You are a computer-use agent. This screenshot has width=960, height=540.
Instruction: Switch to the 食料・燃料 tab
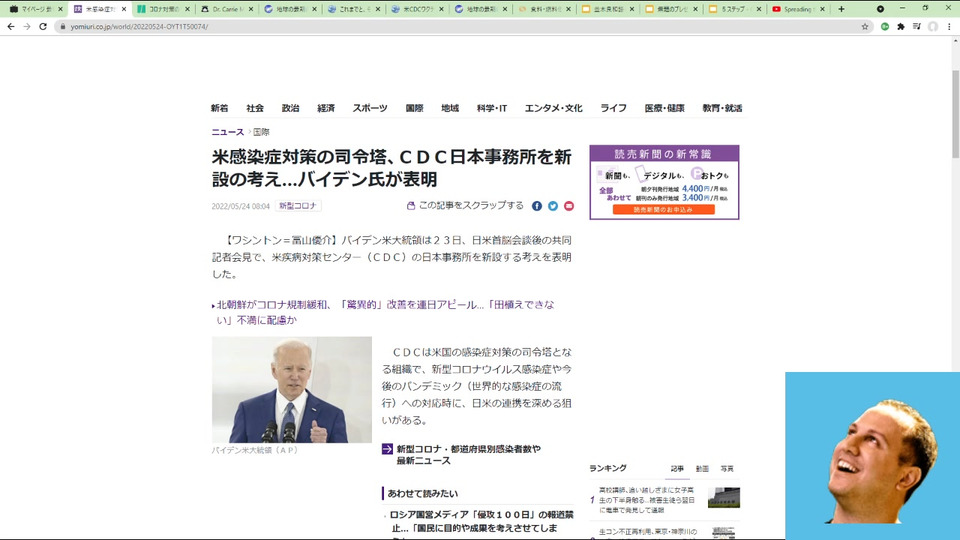pyautogui.click(x=544, y=9)
